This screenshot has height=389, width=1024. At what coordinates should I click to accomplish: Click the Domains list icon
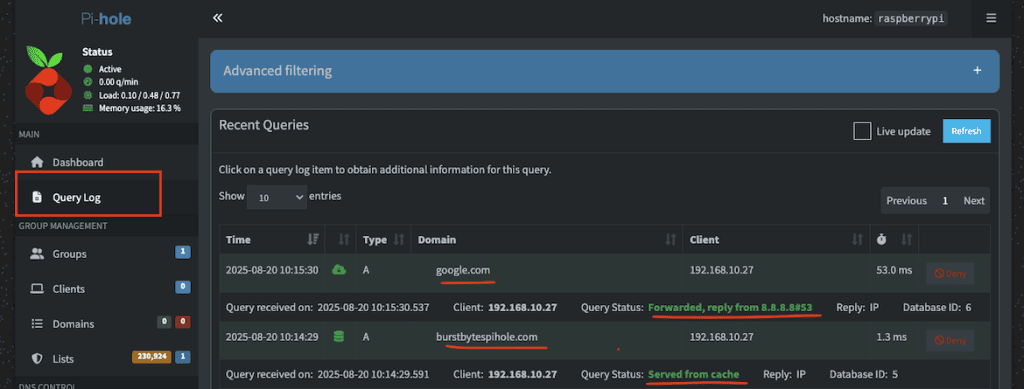point(37,324)
